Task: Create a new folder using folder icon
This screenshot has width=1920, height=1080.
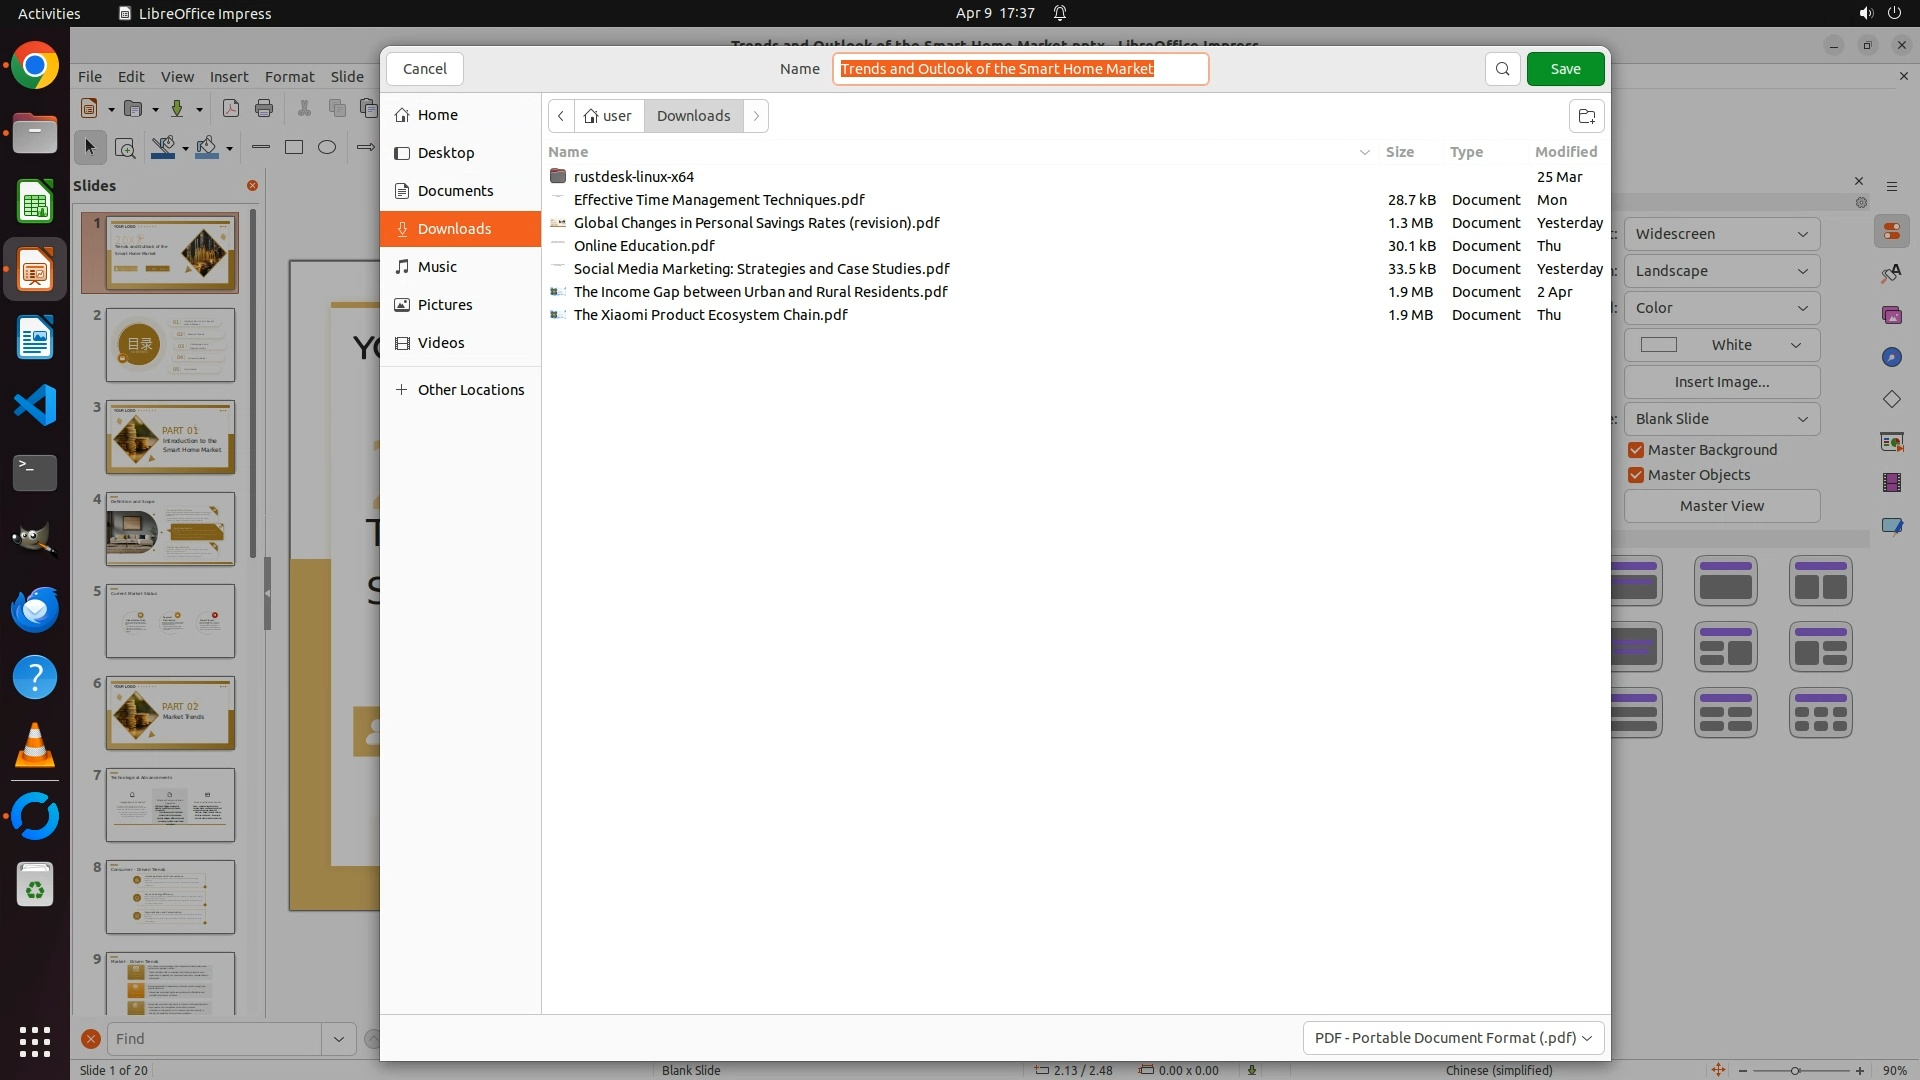Action: tap(1586, 116)
